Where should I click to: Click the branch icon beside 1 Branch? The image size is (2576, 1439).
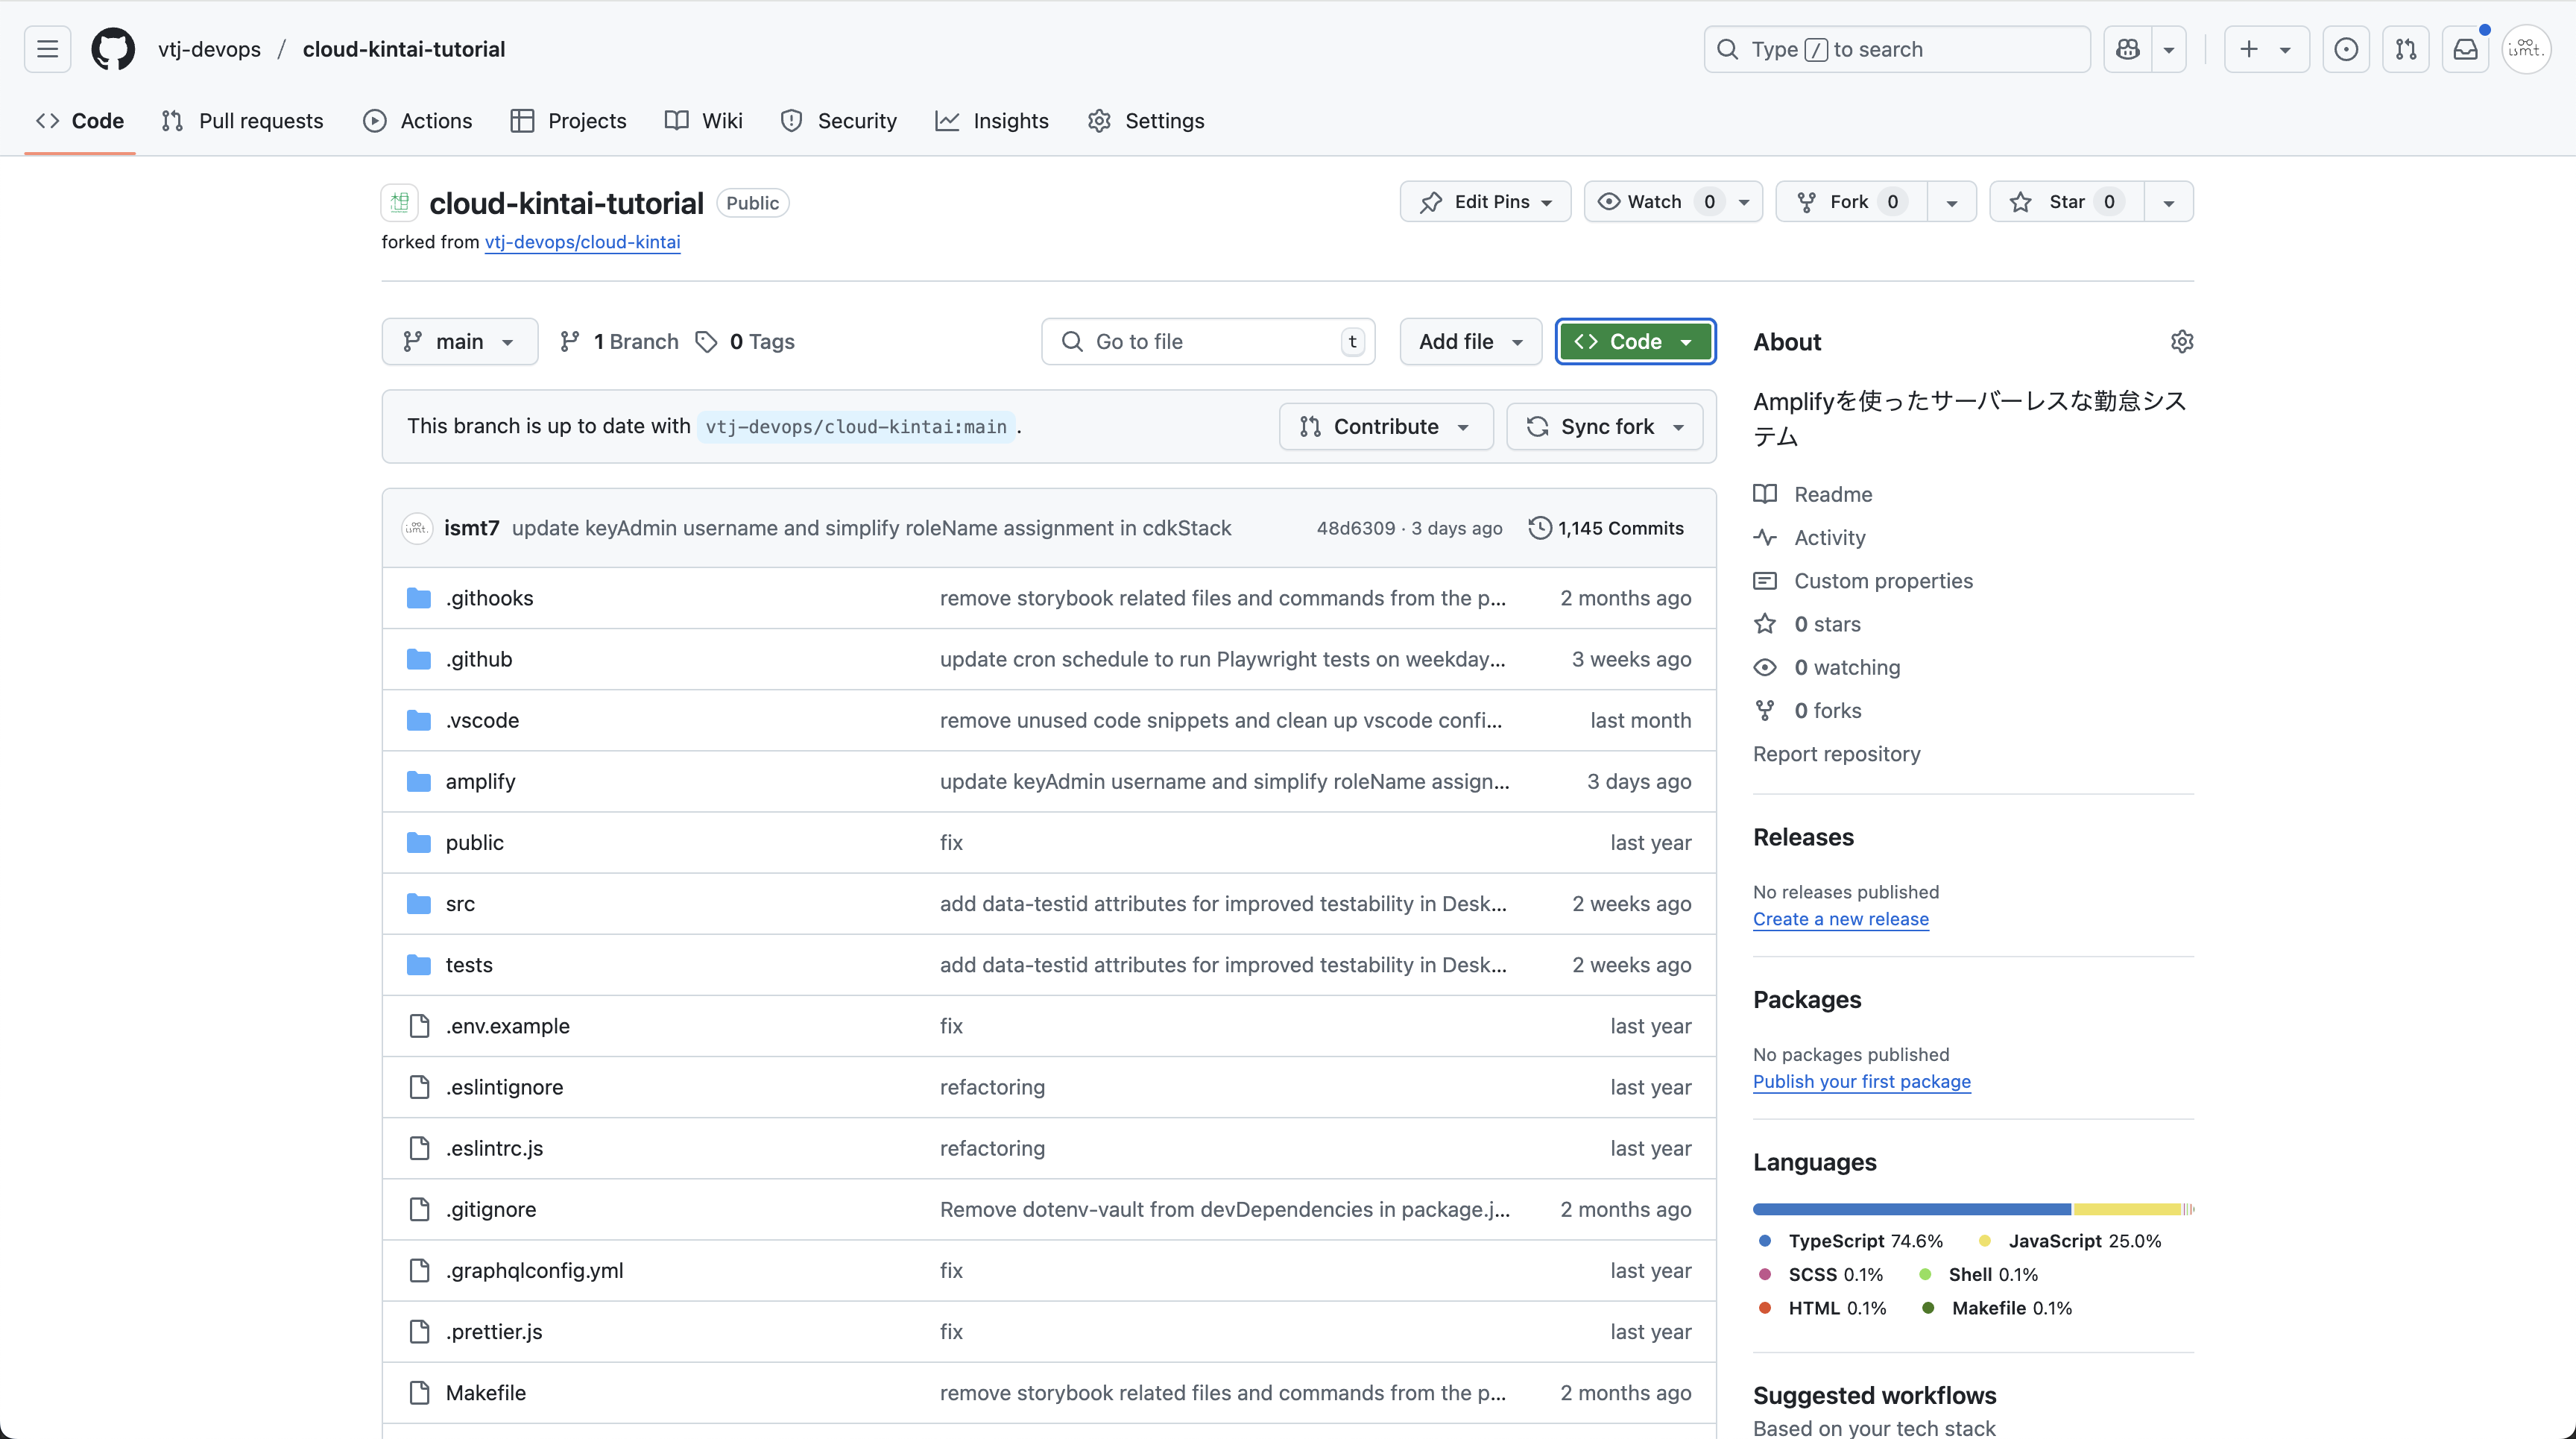(570, 342)
